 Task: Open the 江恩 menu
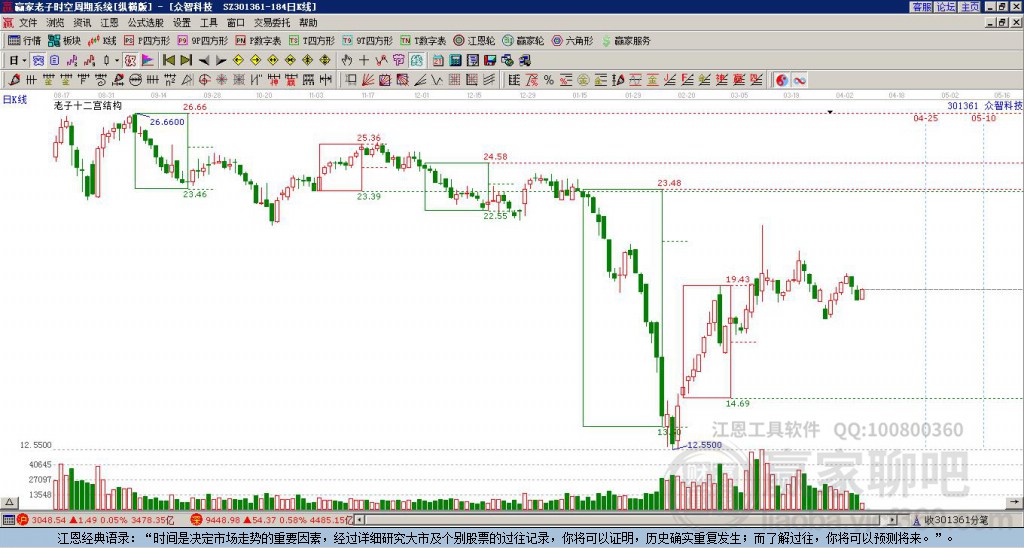[x=109, y=23]
